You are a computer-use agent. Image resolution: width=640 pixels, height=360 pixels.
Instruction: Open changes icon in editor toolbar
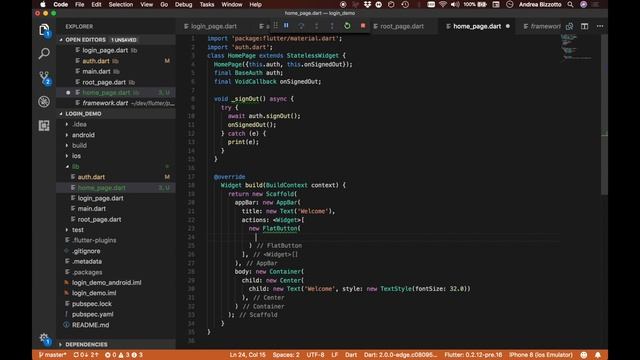569,26
